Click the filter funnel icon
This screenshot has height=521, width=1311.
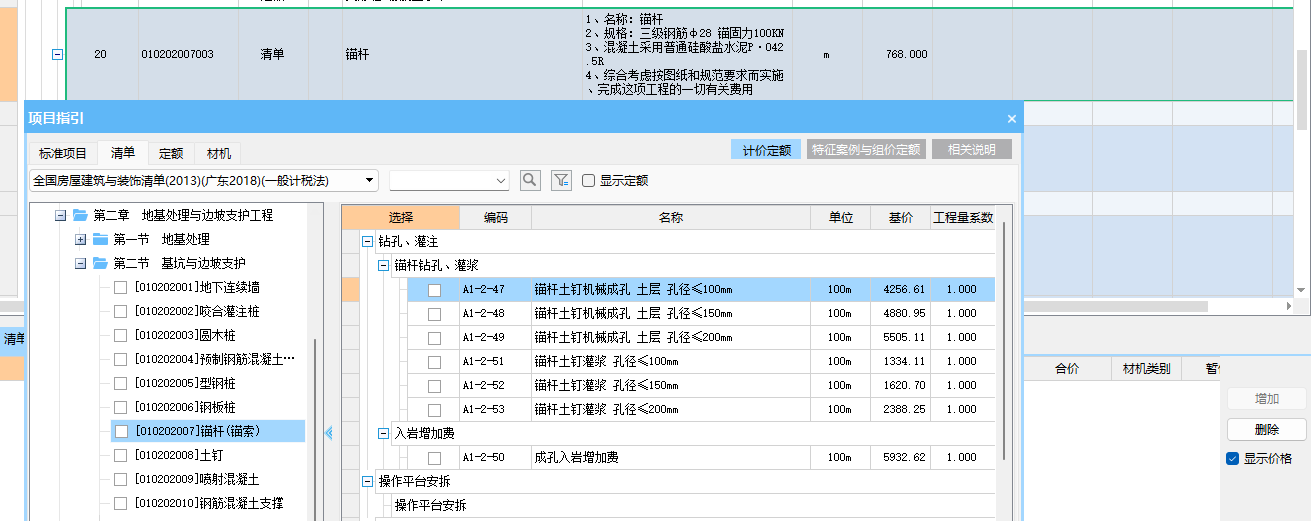click(562, 180)
